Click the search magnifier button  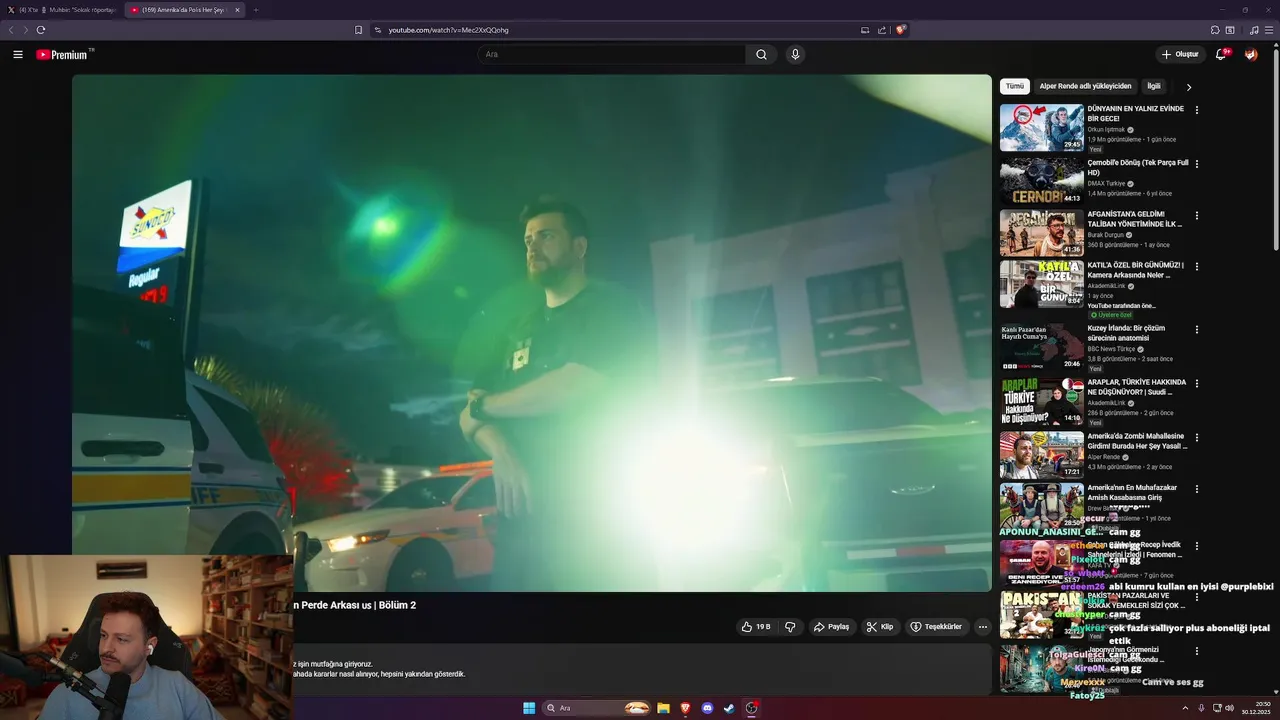(x=761, y=55)
